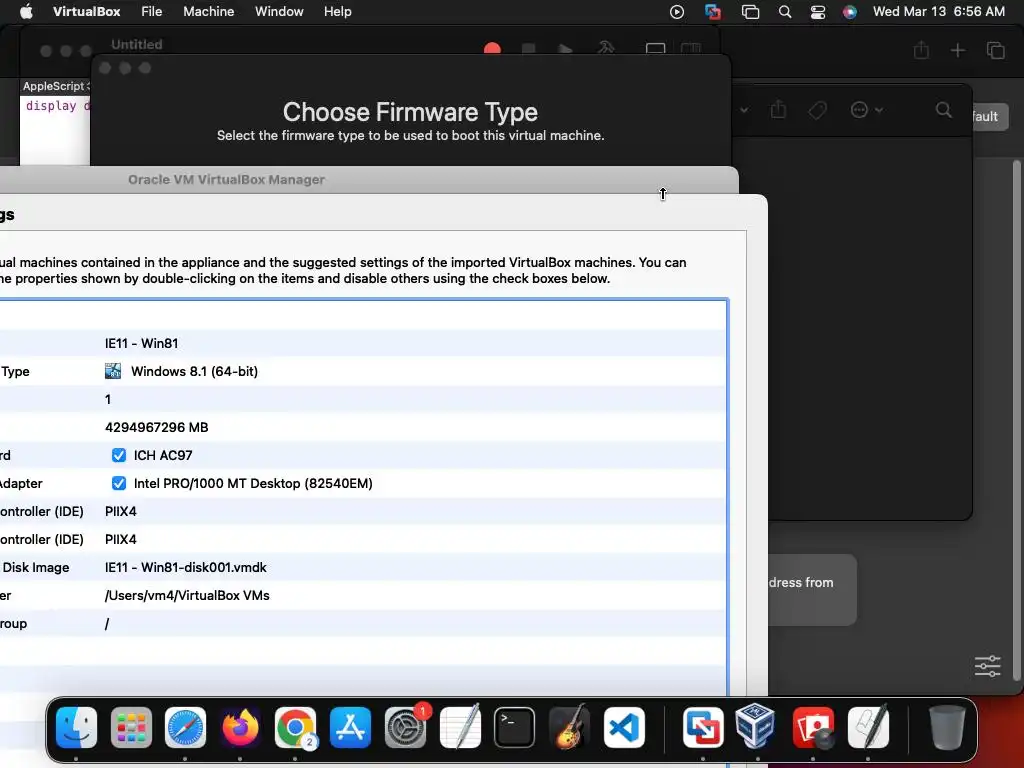Click the plus new tab icon
Screen dimensions: 1024x768
tap(957, 50)
